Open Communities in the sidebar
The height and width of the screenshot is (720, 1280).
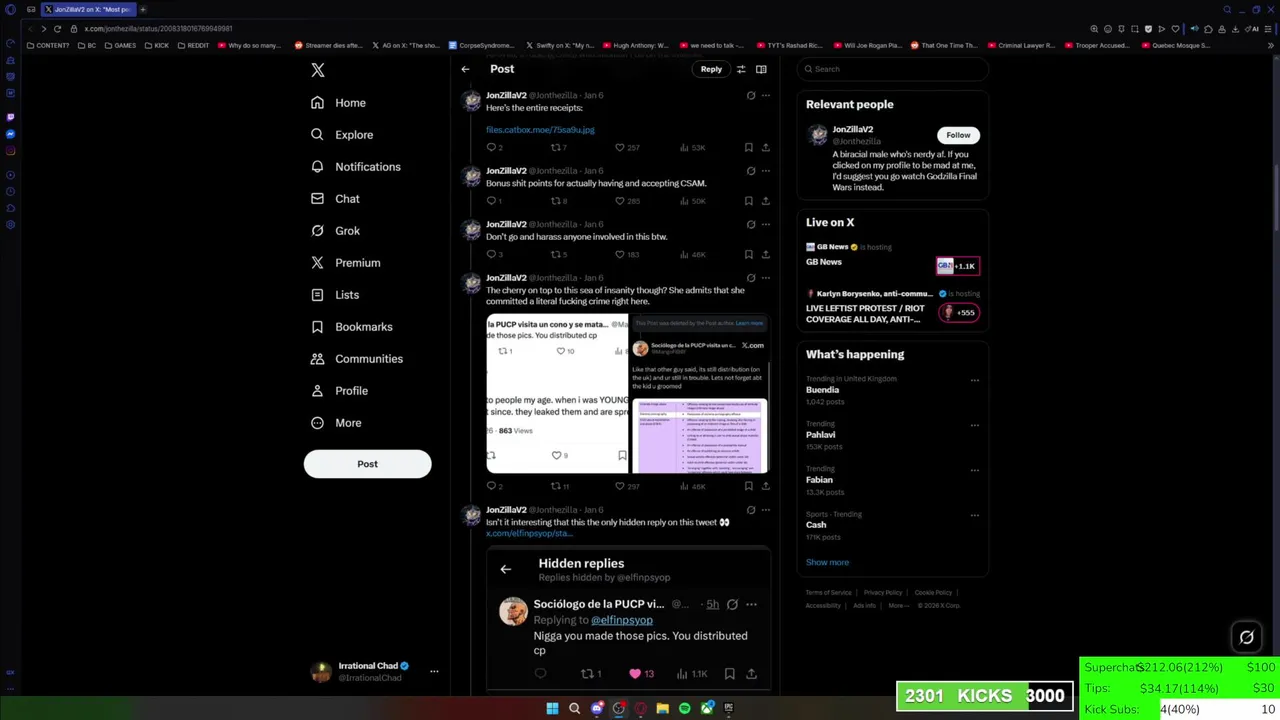click(357, 359)
